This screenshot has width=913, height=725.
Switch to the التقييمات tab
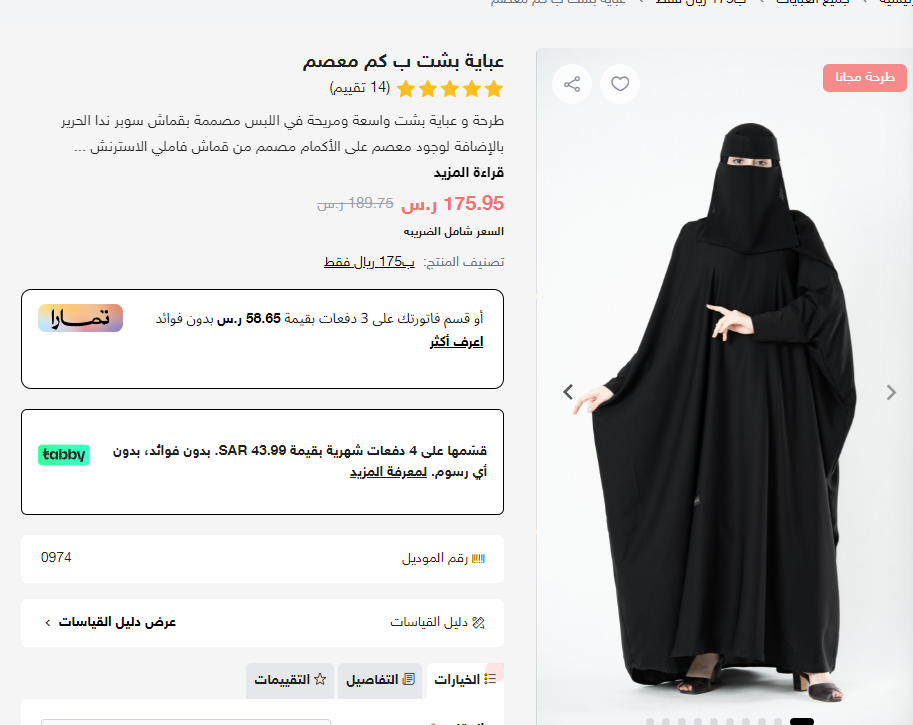coord(289,680)
